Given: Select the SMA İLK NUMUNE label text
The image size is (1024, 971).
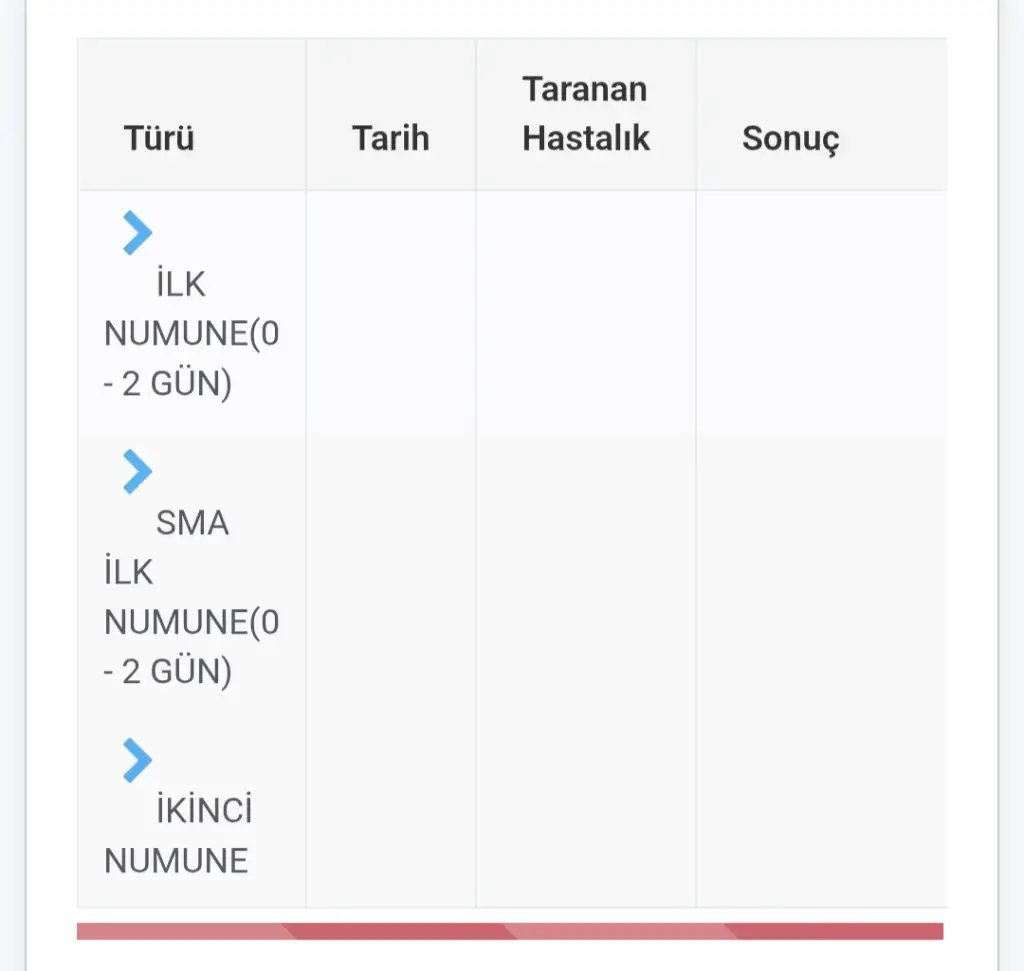Looking at the screenshot, I should (x=191, y=597).
